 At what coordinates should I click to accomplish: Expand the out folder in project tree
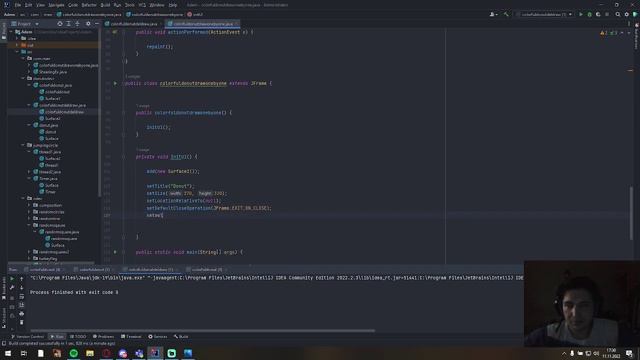[x=17, y=45]
